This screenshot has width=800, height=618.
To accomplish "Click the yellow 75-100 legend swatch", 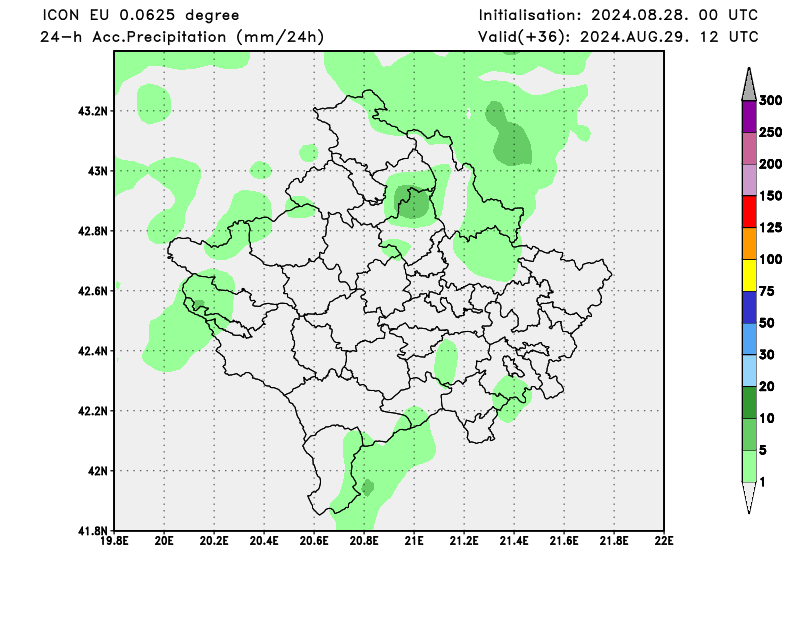I will tap(749, 276).
